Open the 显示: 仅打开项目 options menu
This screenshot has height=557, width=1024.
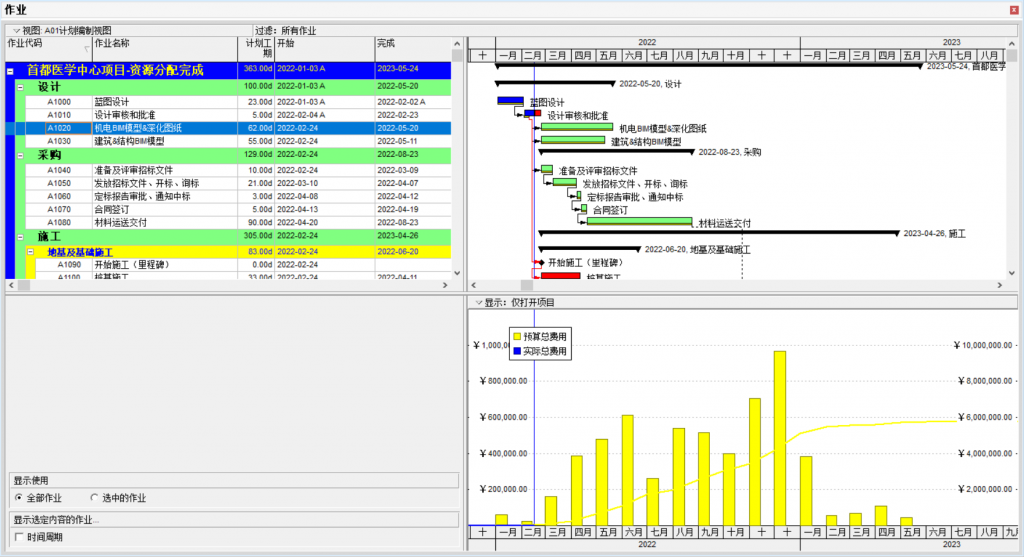479,303
